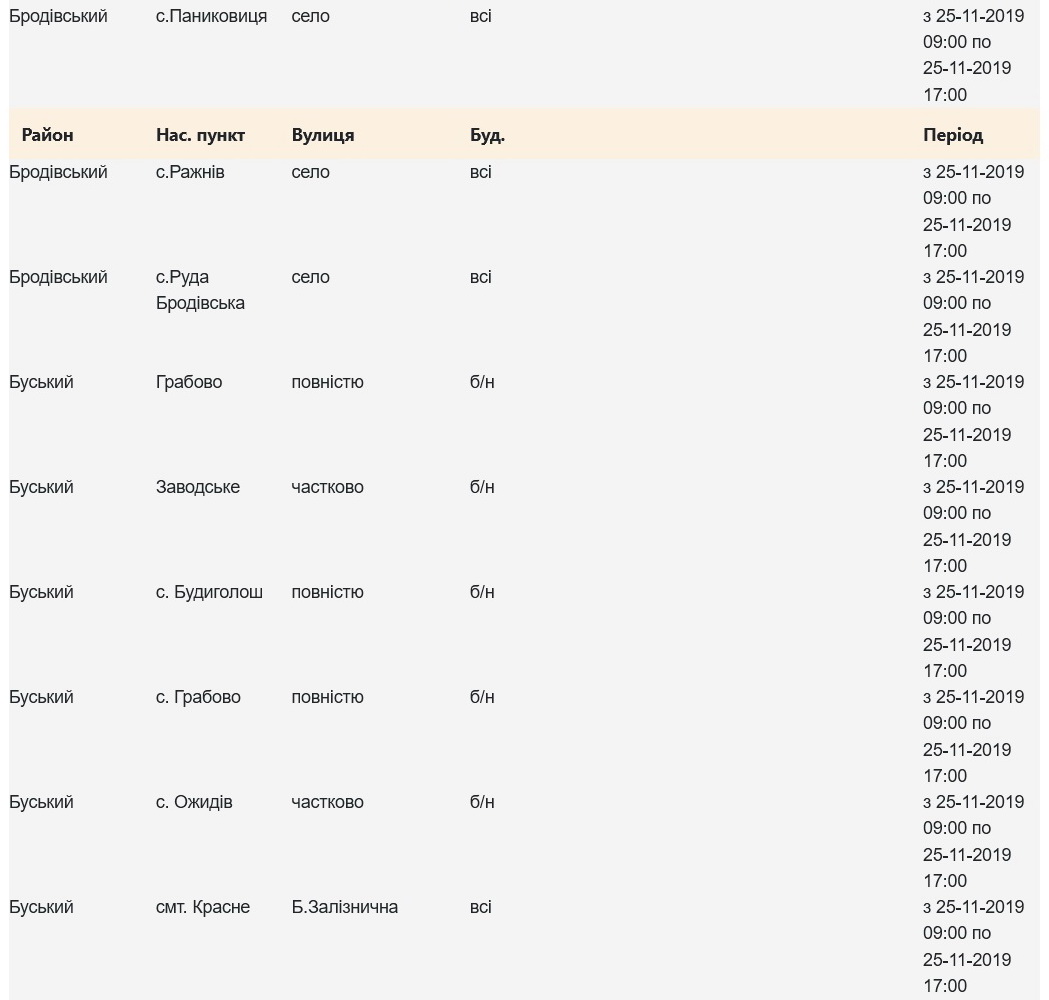Click всі in the смт. Красне row
This screenshot has width=1049, height=1000.
click(x=480, y=907)
